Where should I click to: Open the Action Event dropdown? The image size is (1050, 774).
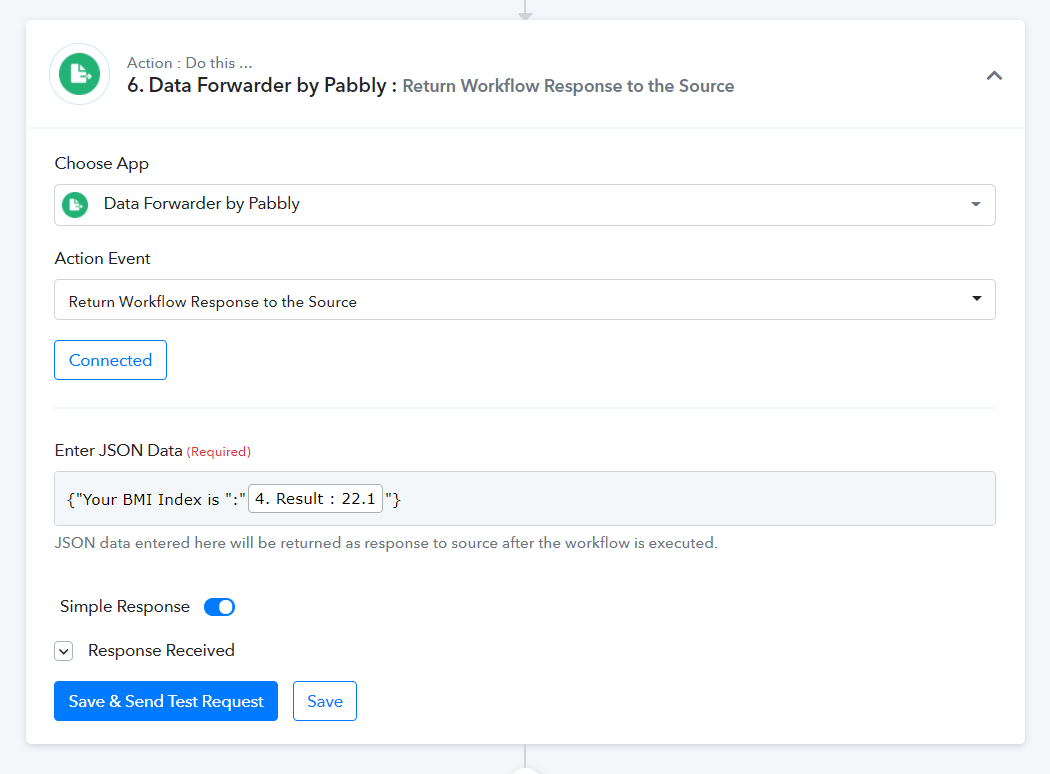tap(524, 300)
